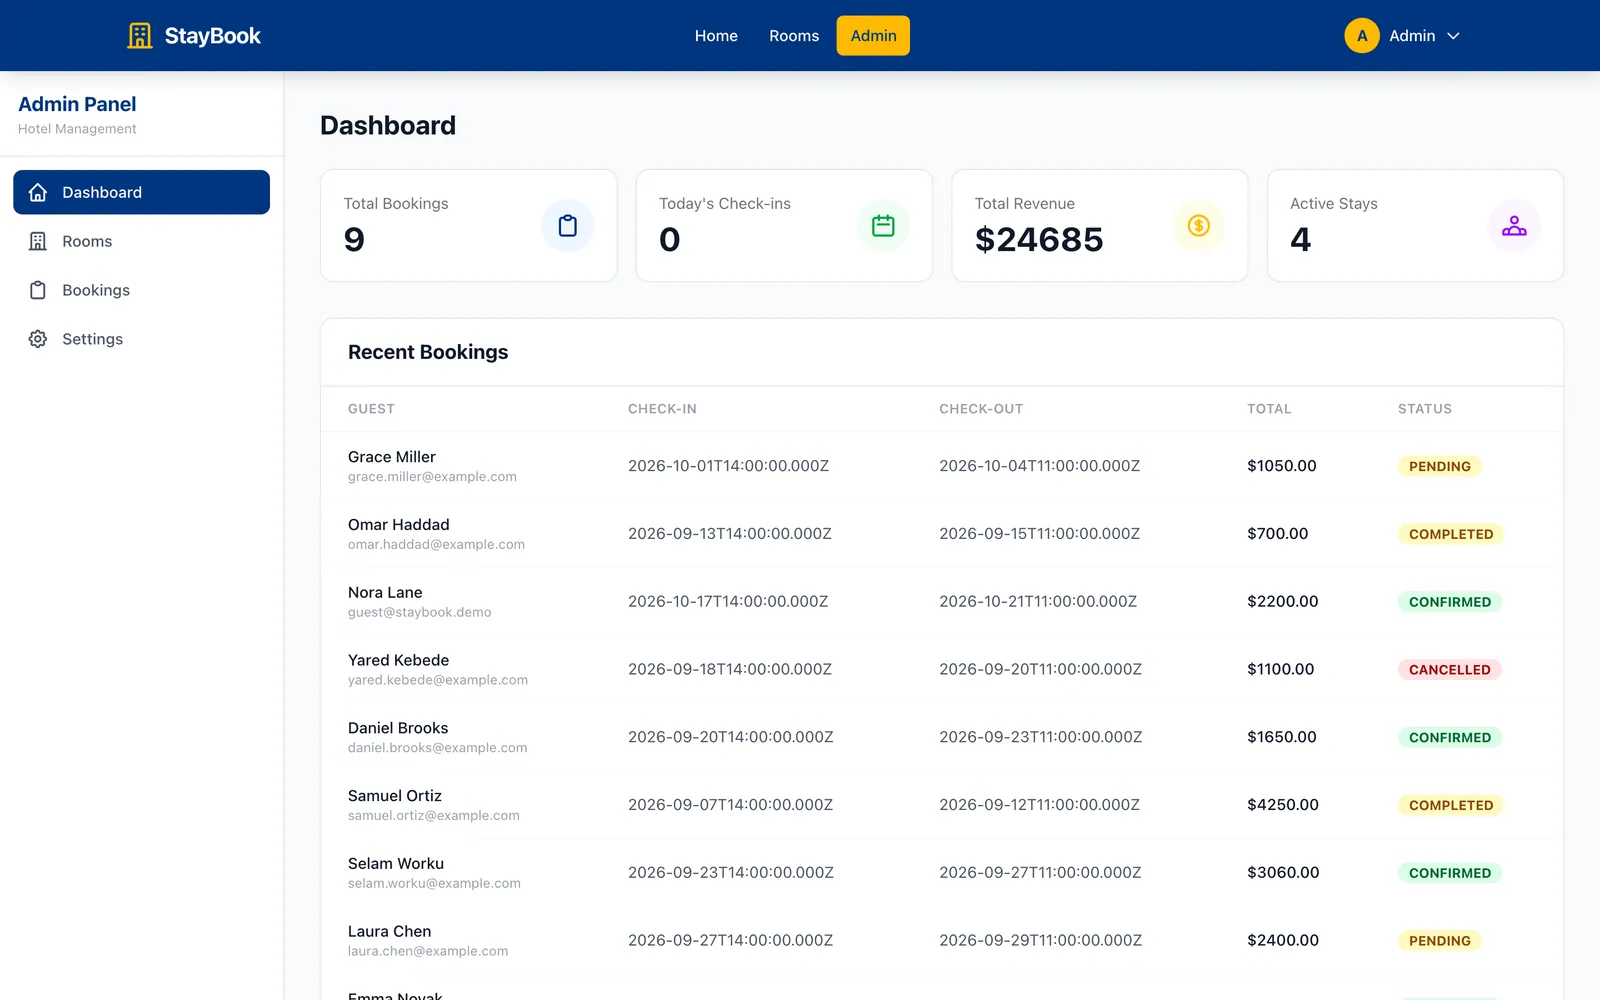Click the GUEST column header
The height and width of the screenshot is (1000, 1600).
[371, 409]
